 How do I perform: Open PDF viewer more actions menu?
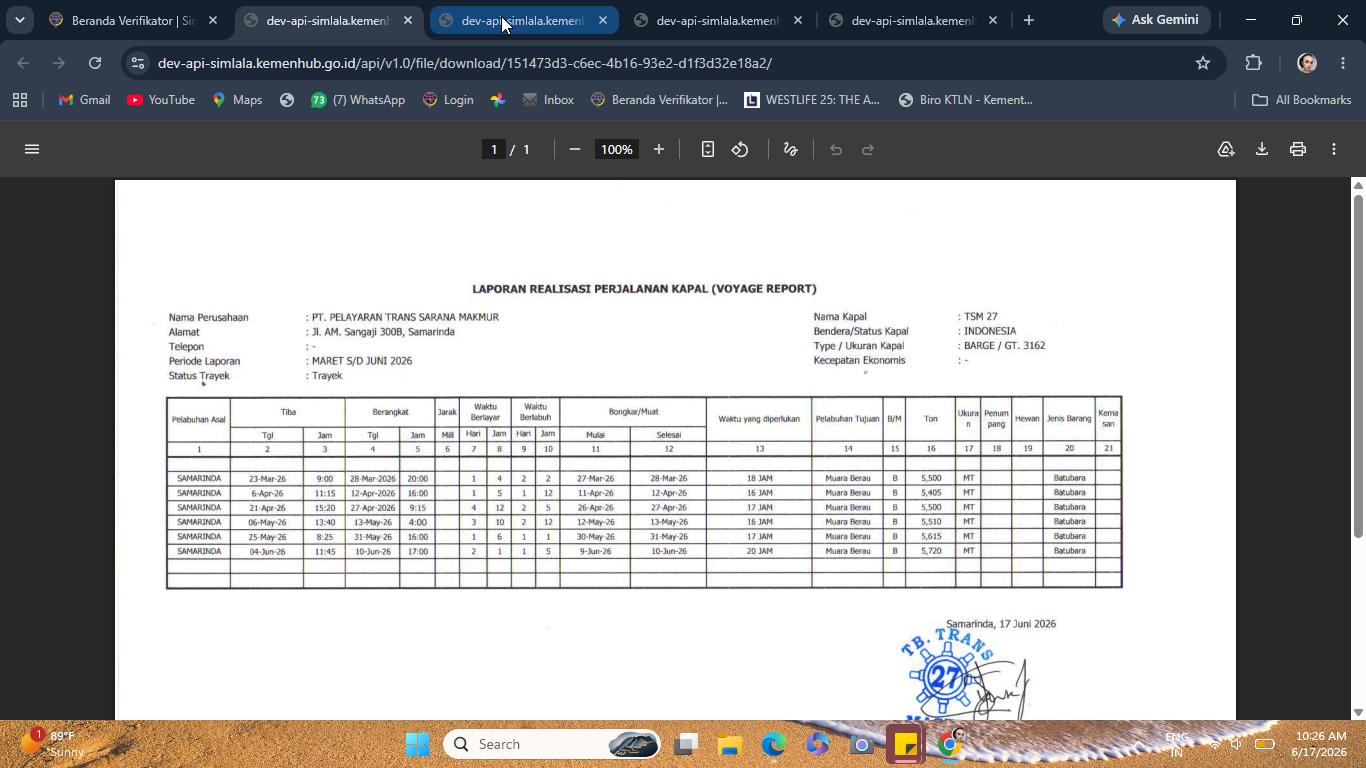click(1334, 149)
